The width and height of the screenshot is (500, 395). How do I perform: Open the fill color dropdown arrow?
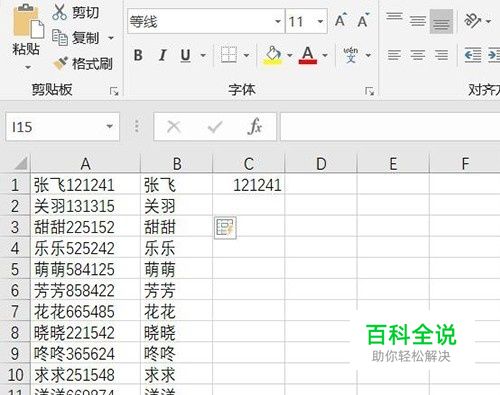[289, 55]
